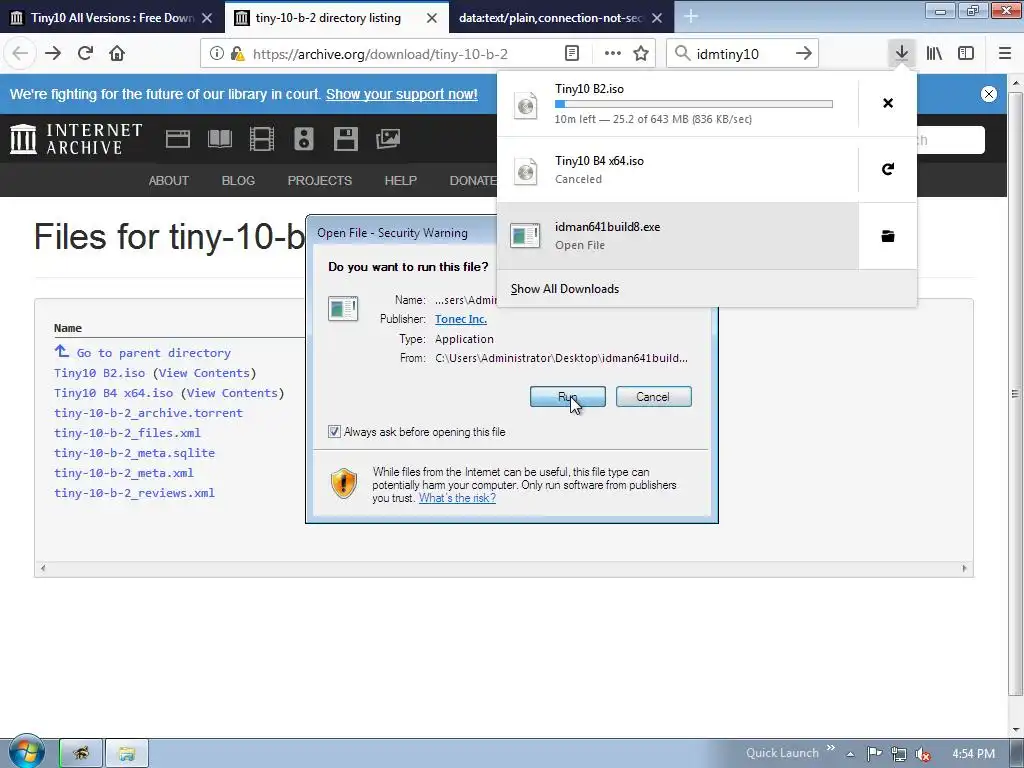Click Go to parent directory

[154, 353]
